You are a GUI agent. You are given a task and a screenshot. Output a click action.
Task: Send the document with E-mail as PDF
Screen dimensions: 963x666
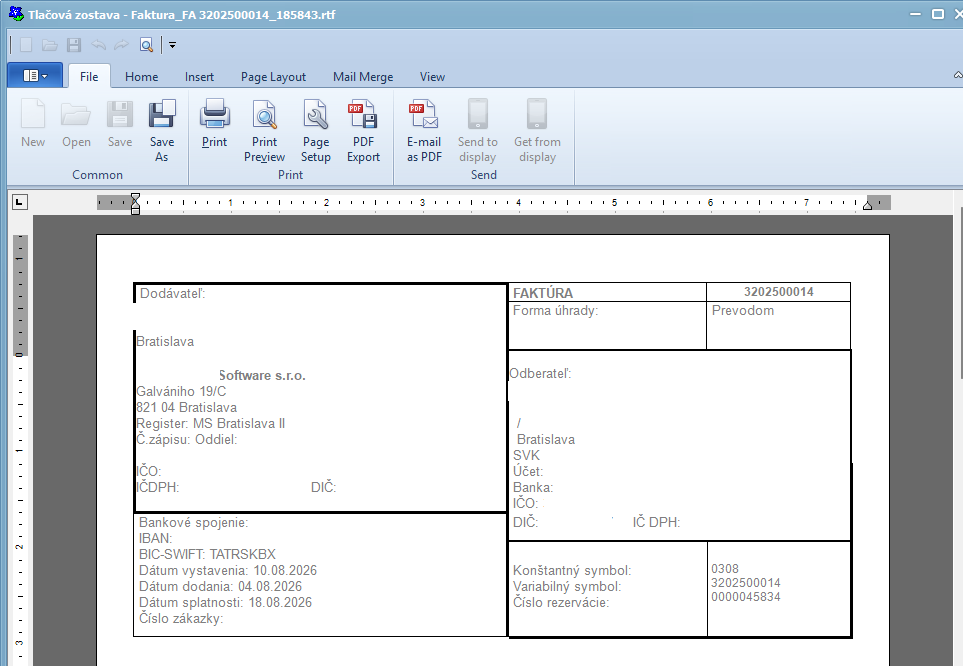point(424,131)
